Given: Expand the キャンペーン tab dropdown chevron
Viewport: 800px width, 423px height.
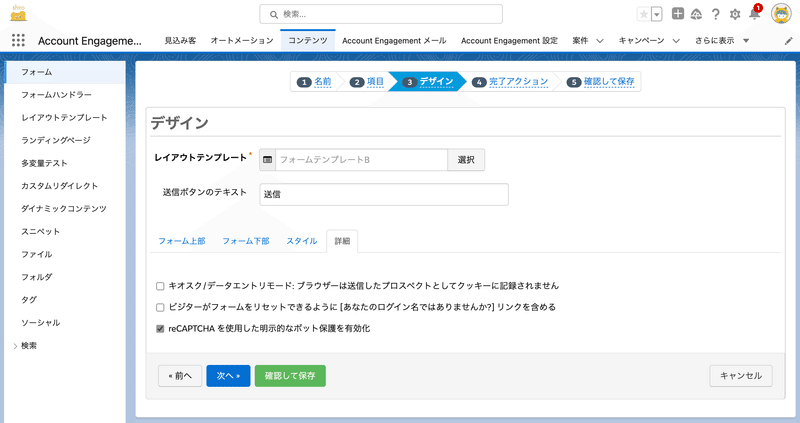Looking at the screenshot, I should 676,41.
